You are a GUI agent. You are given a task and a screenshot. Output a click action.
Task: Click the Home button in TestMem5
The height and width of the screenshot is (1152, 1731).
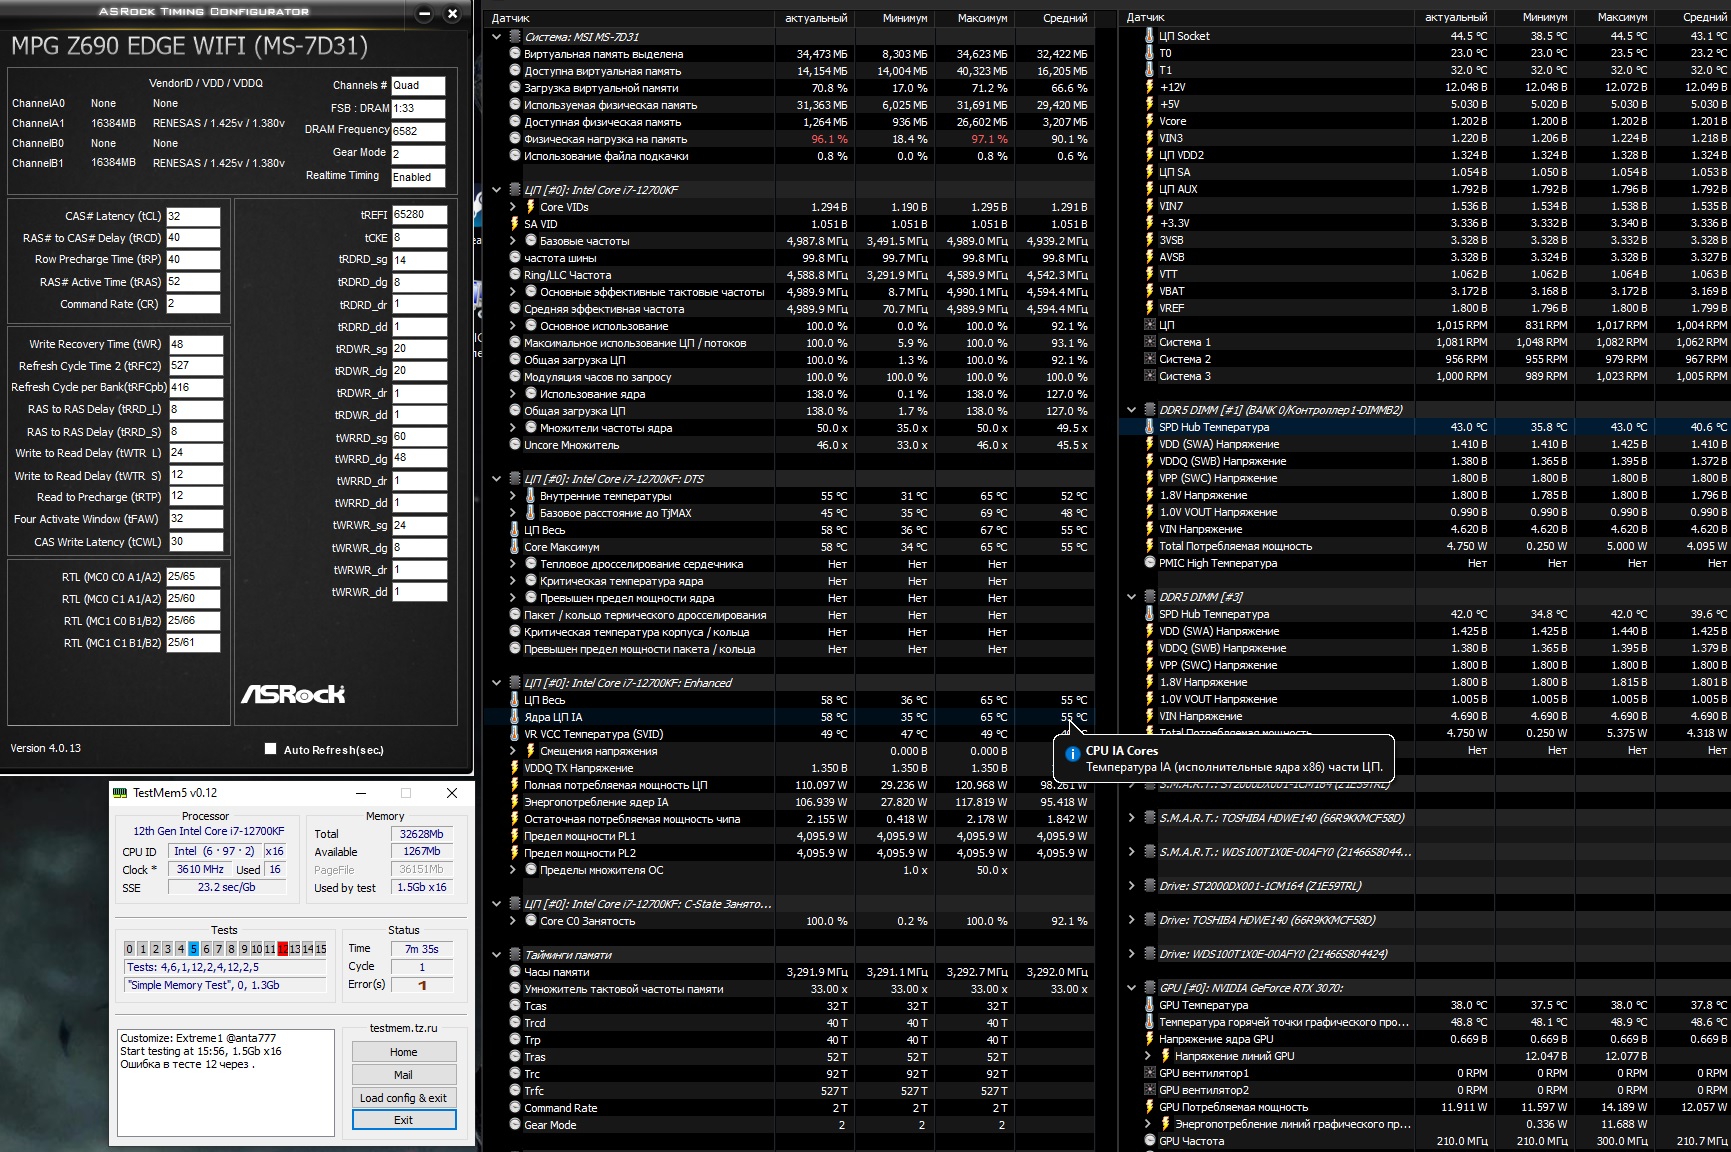(x=404, y=1052)
